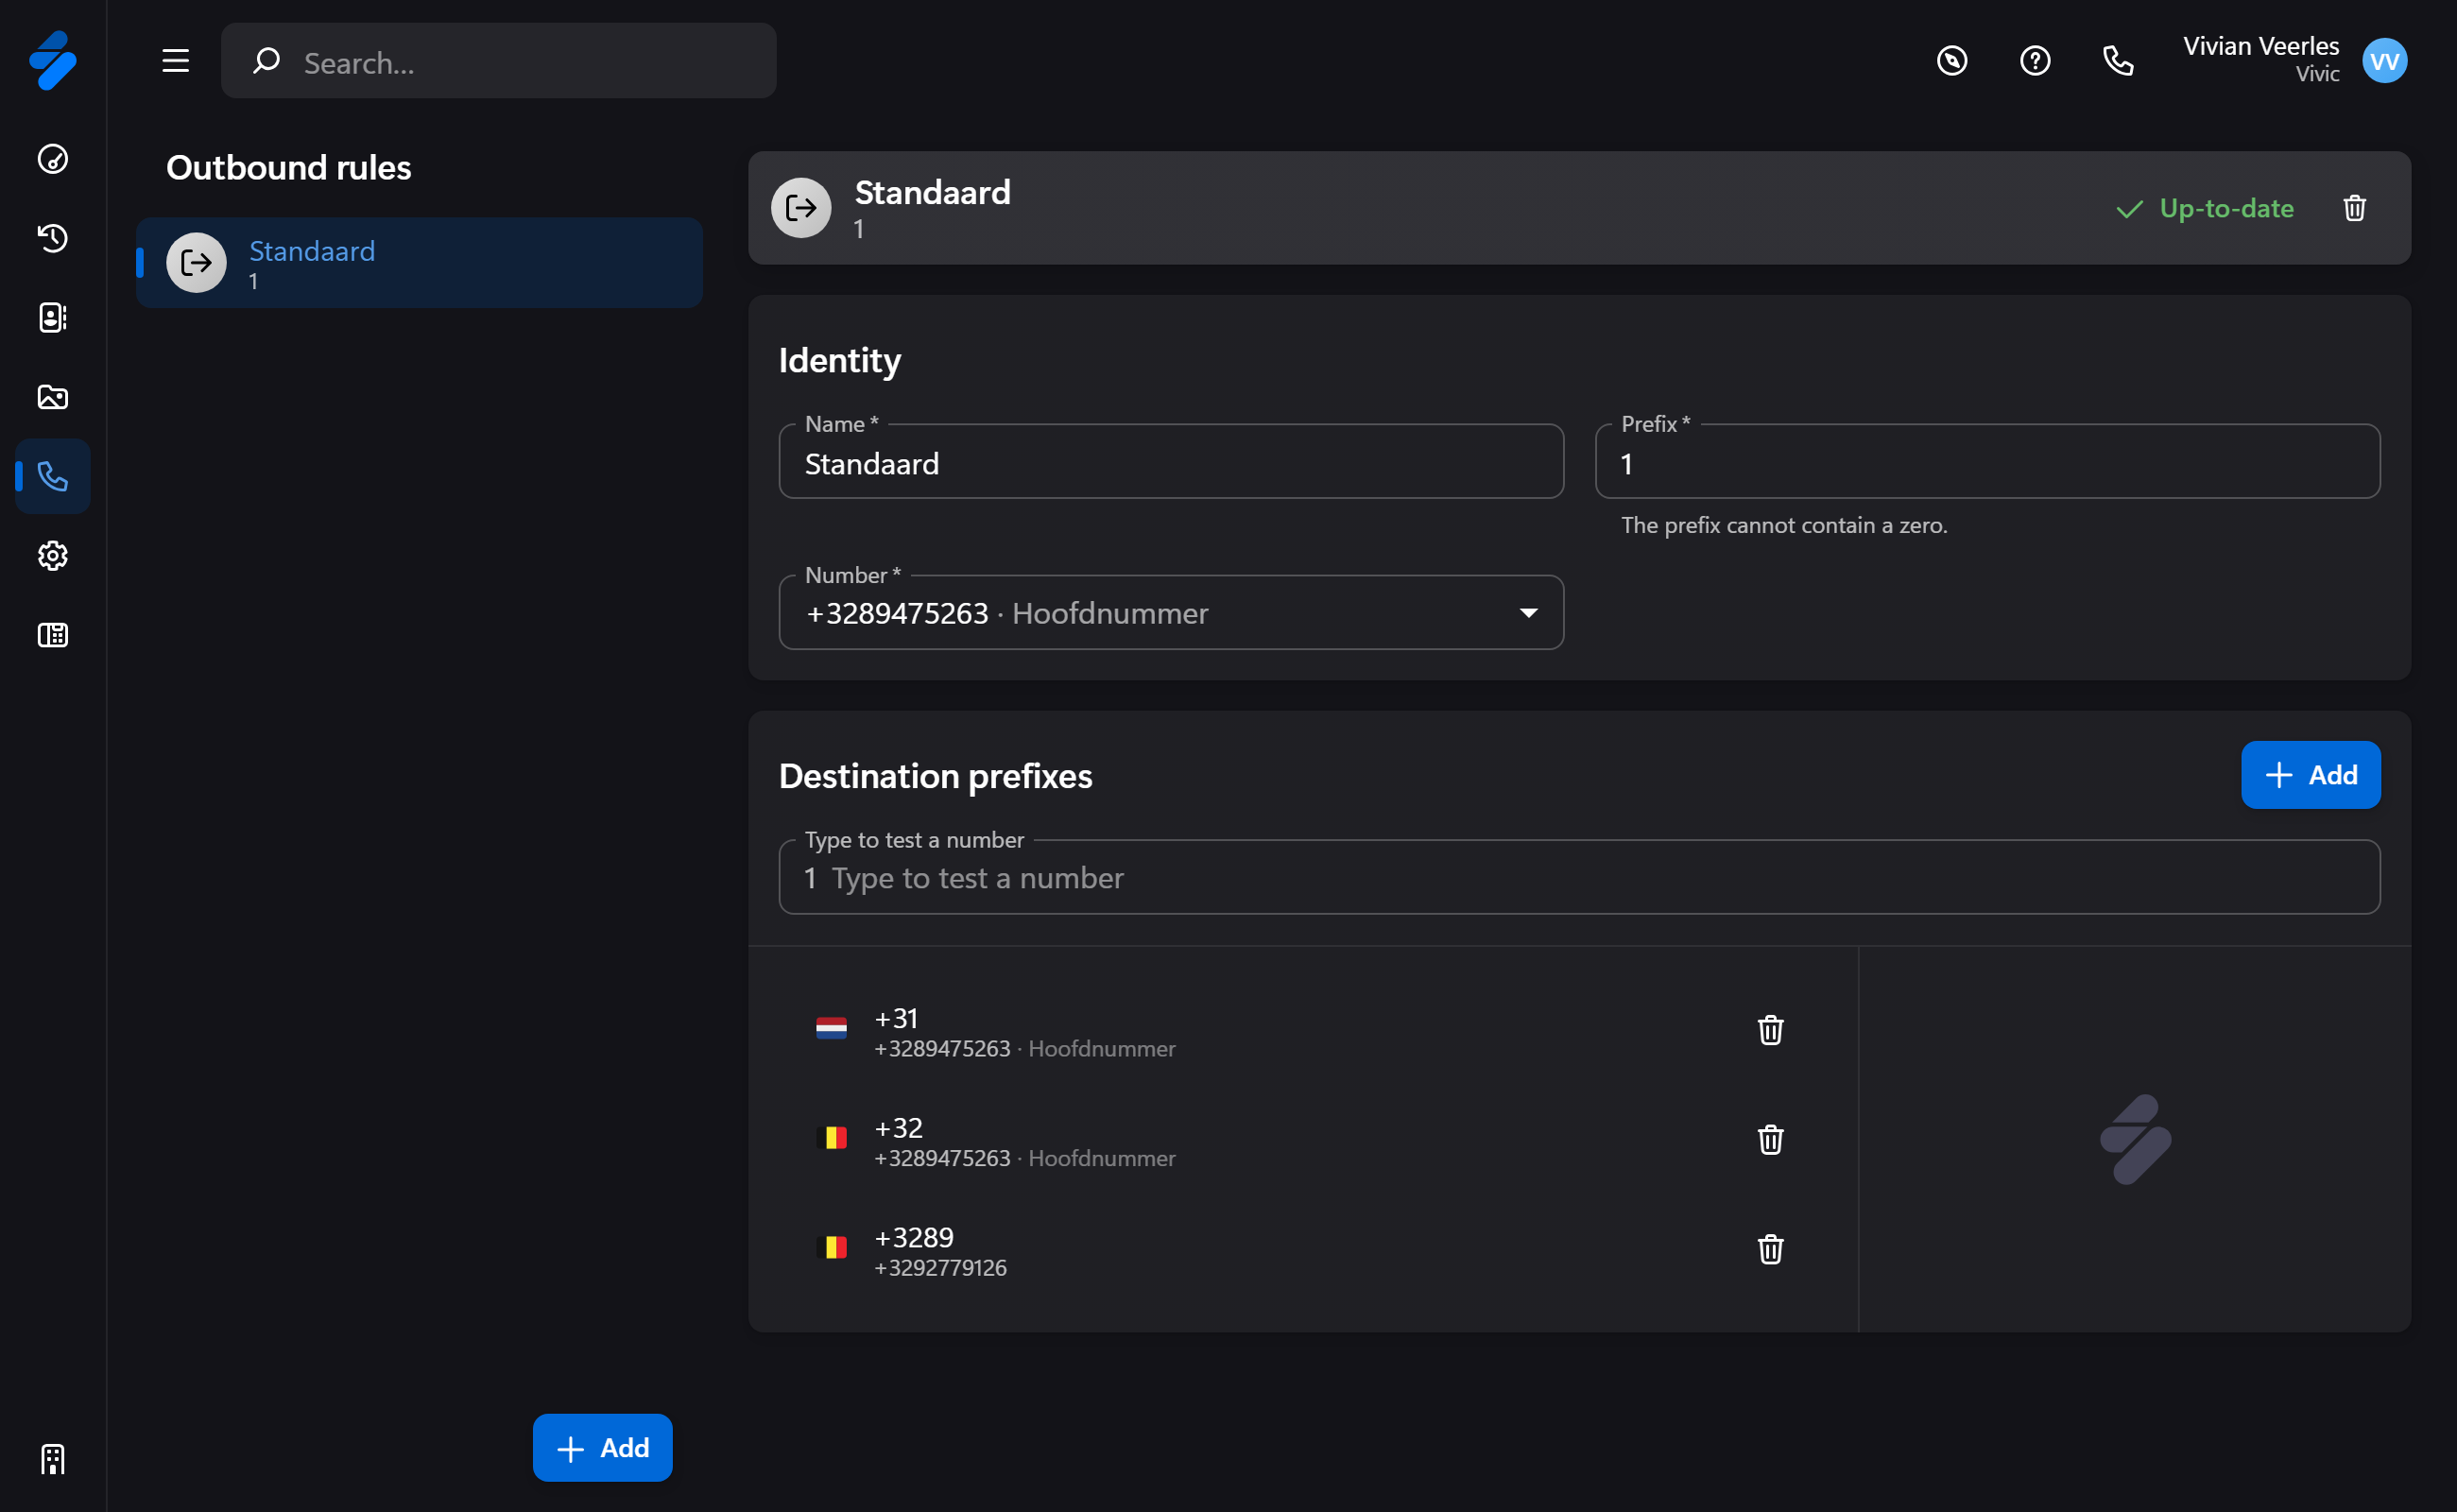Open the media gallery sidebar icon

[52, 397]
